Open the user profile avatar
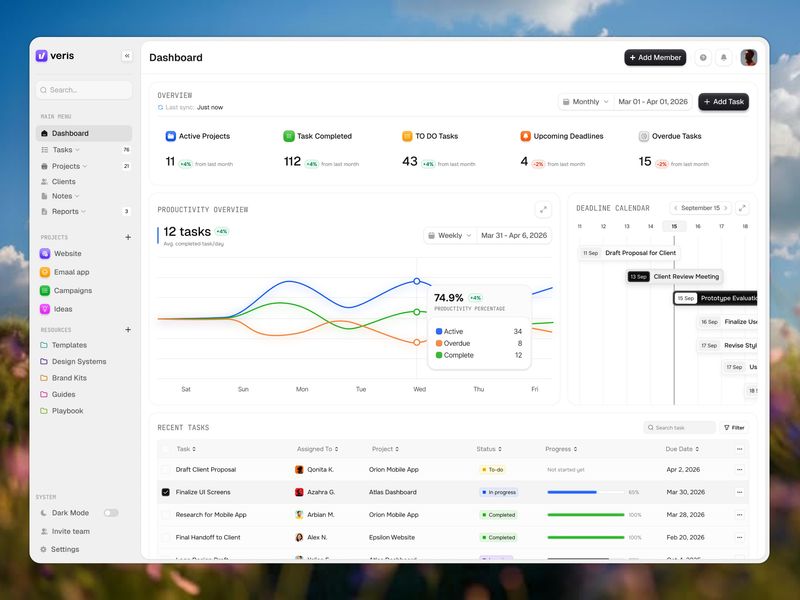Screen dimensions: 800x600 click(x=748, y=58)
